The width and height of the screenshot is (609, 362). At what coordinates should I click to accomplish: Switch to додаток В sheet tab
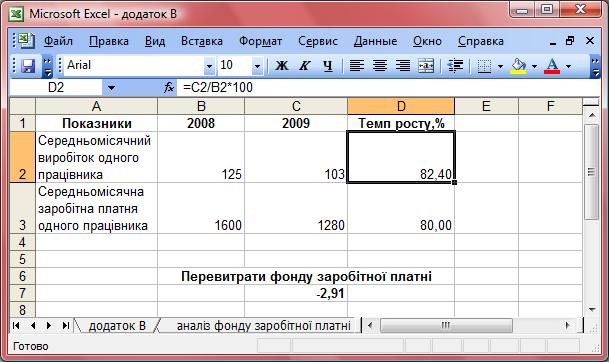click(x=117, y=325)
